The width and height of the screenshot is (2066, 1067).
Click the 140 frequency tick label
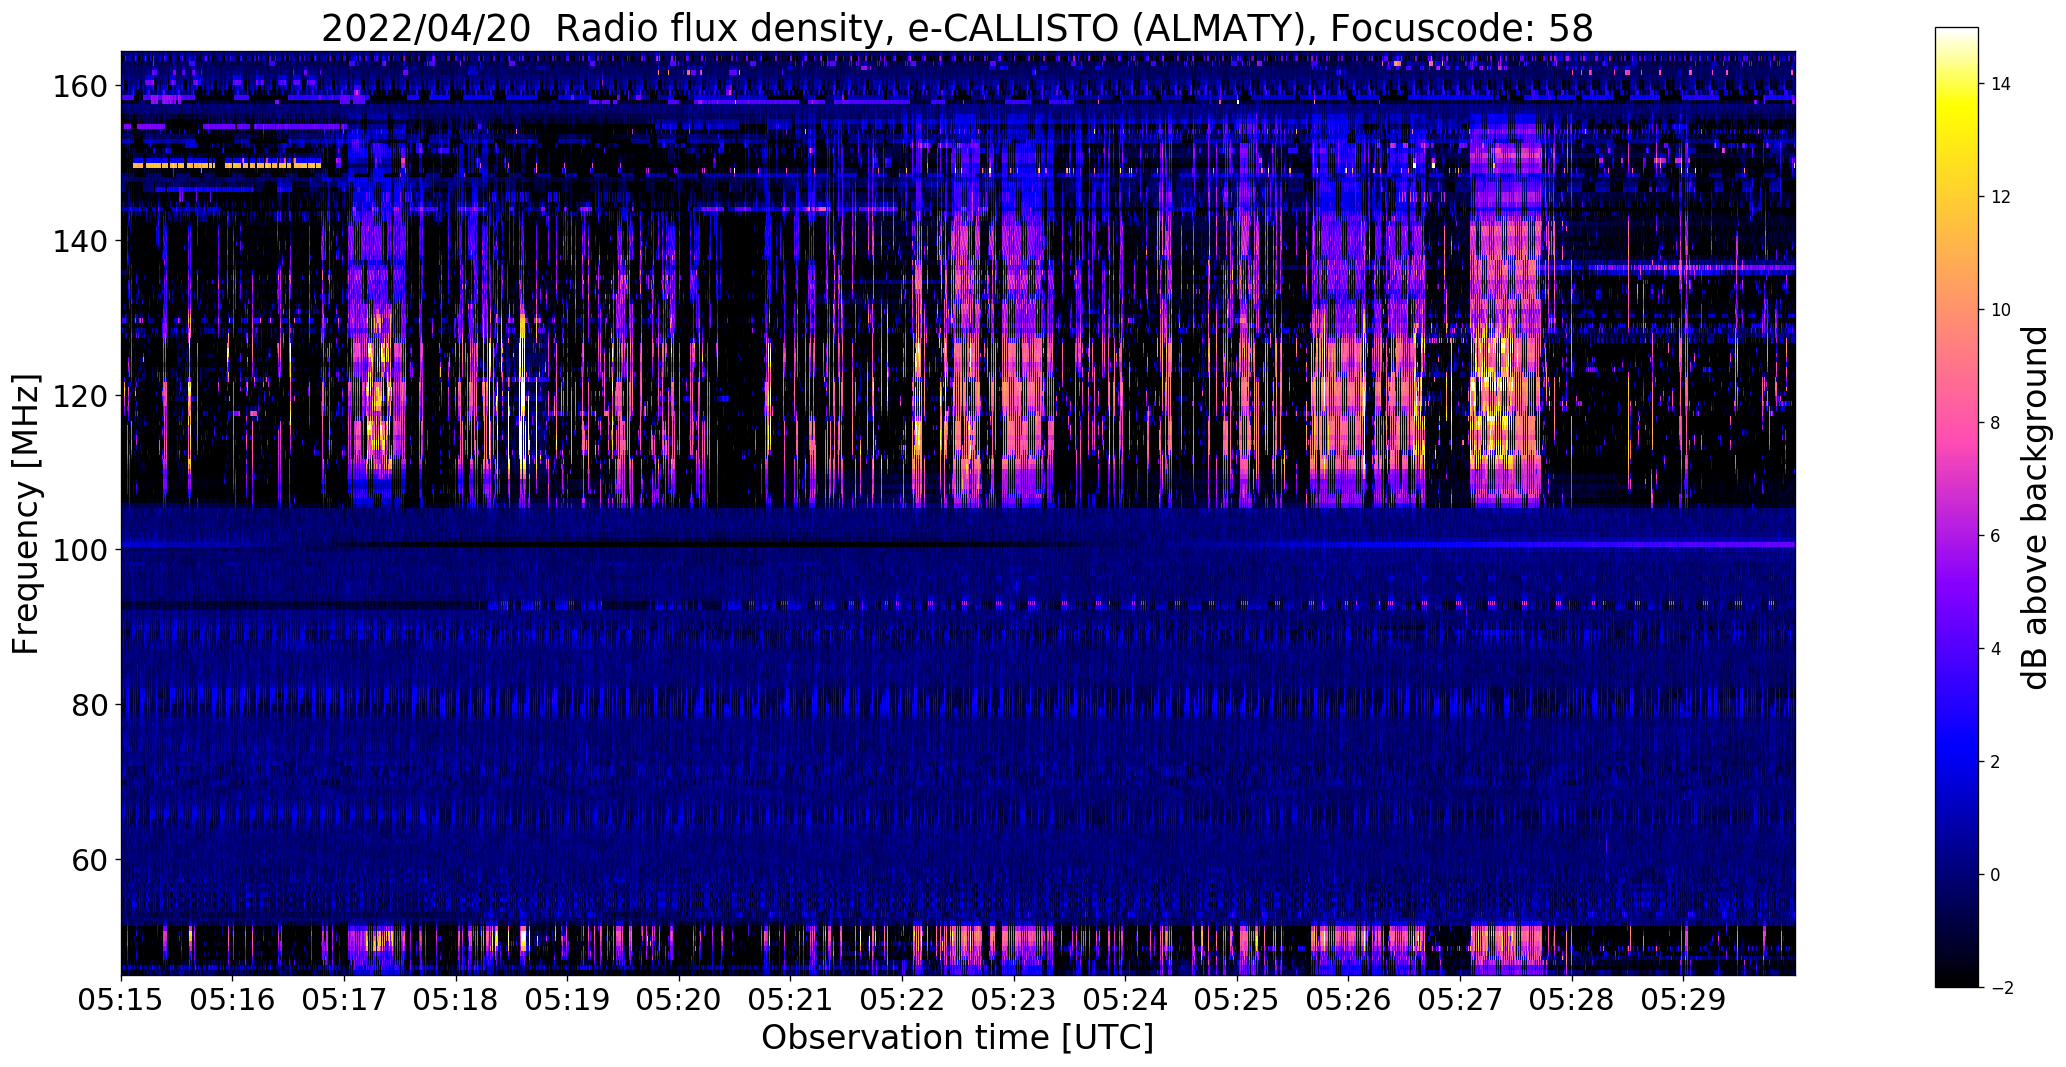[x=79, y=241]
